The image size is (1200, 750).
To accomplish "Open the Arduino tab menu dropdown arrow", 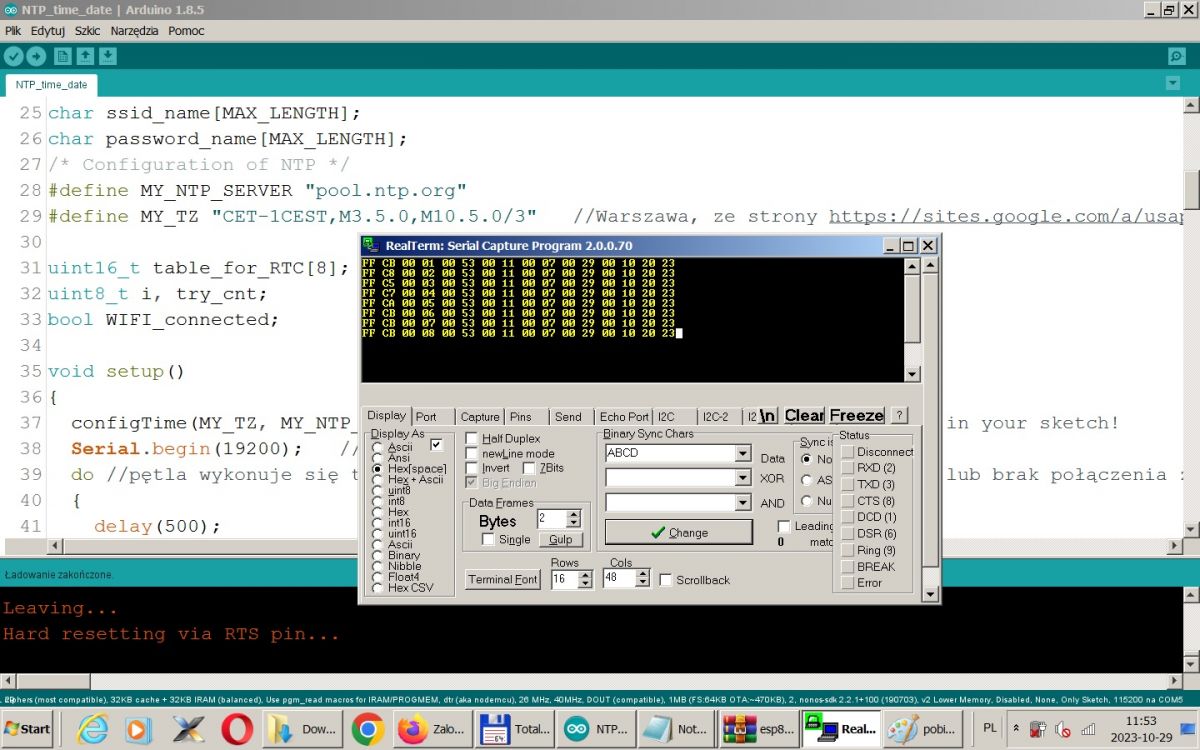I will click(1173, 84).
